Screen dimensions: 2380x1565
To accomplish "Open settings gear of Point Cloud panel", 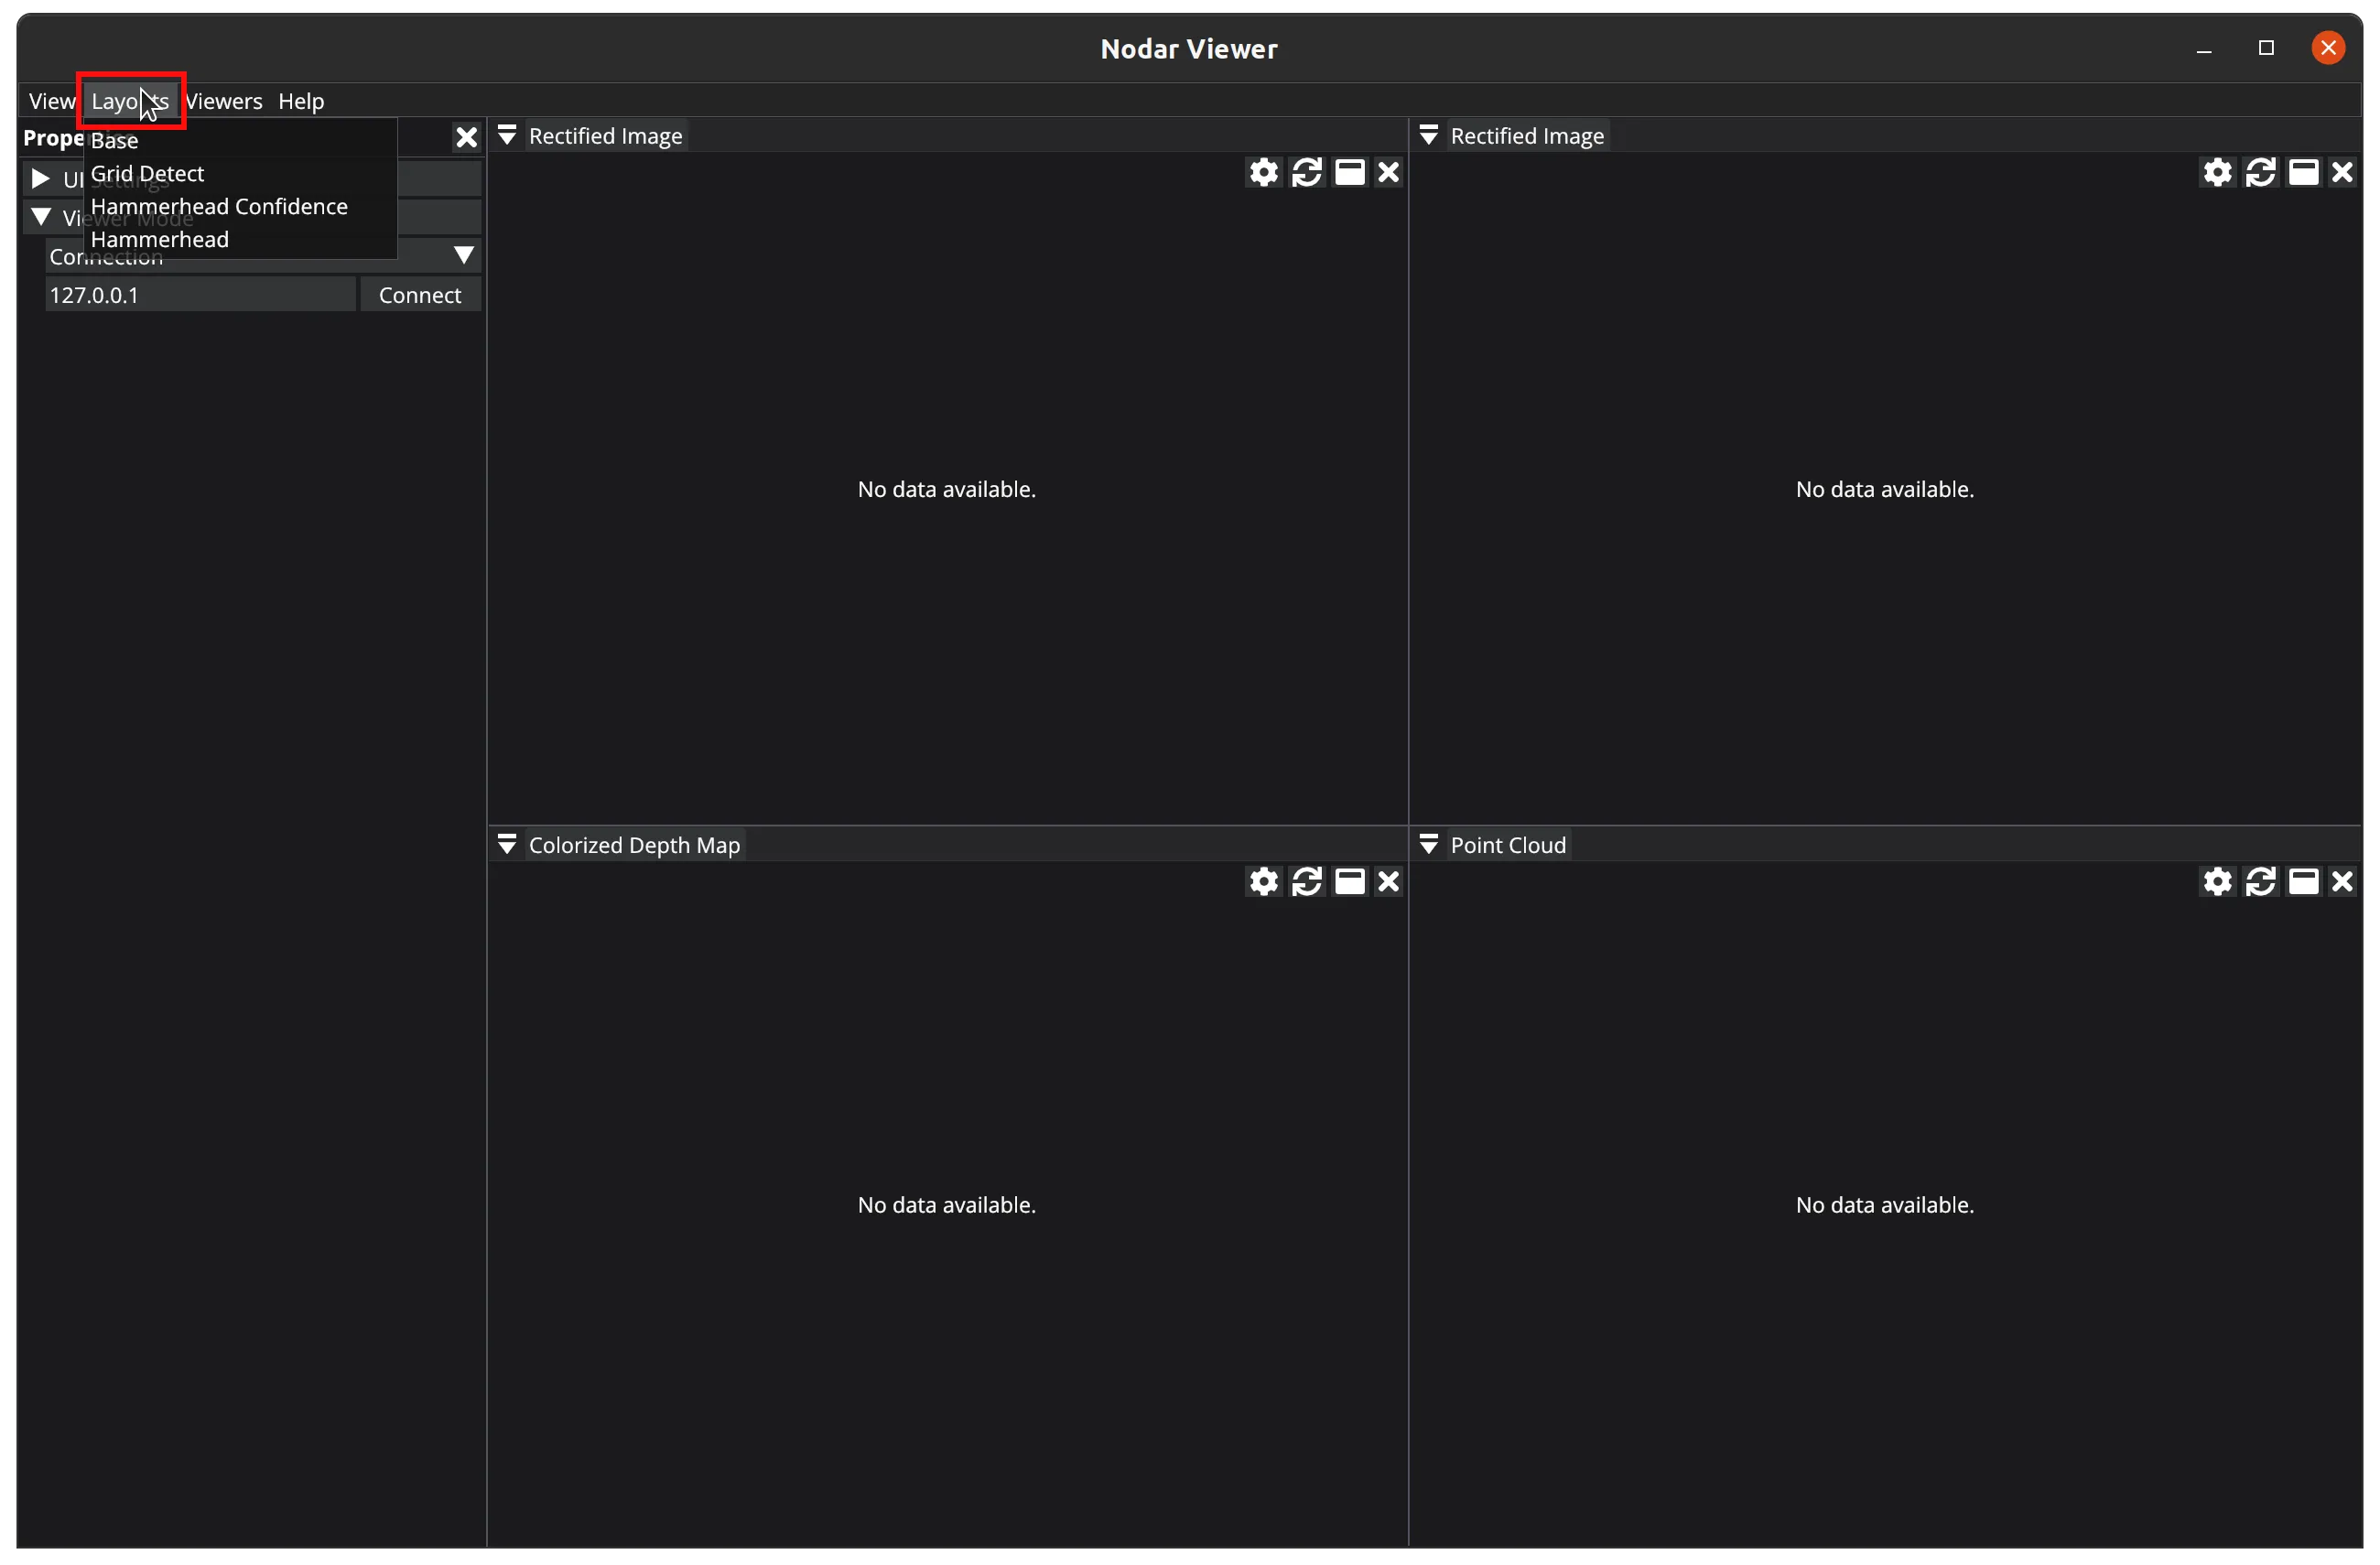I will 2217,882.
